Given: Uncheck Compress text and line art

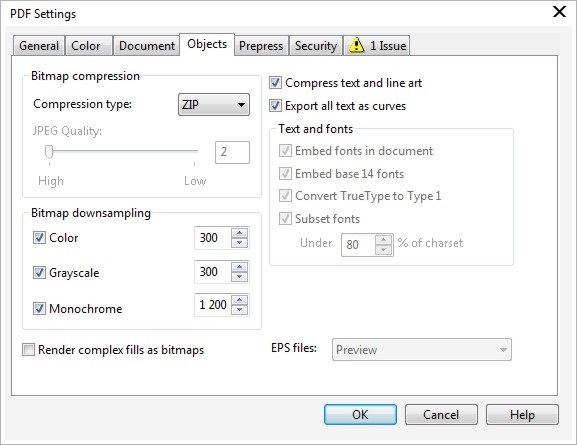Looking at the screenshot, I should pyautogui.click(x=275, y=83).
